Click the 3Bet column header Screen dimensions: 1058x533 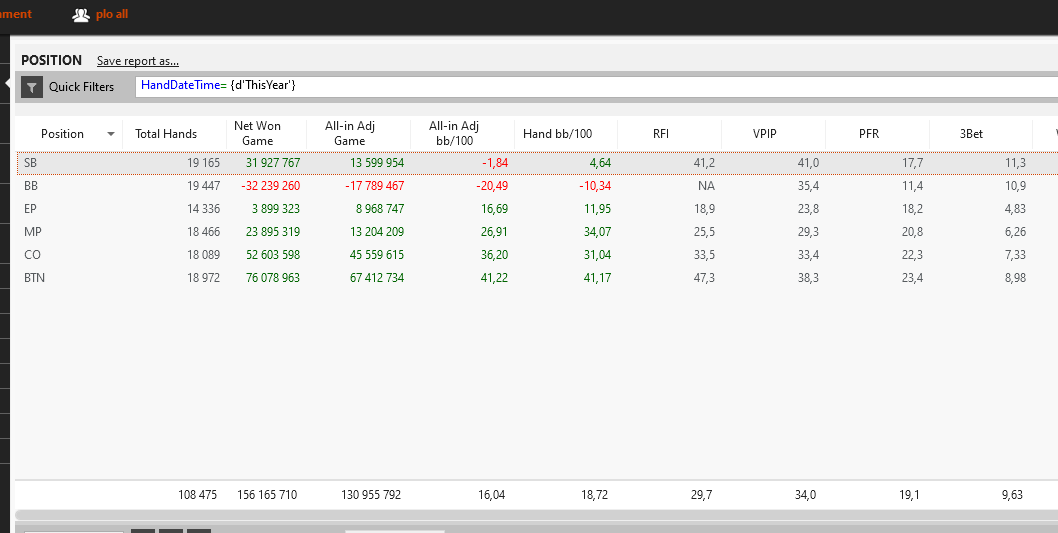tap(972, 134)
